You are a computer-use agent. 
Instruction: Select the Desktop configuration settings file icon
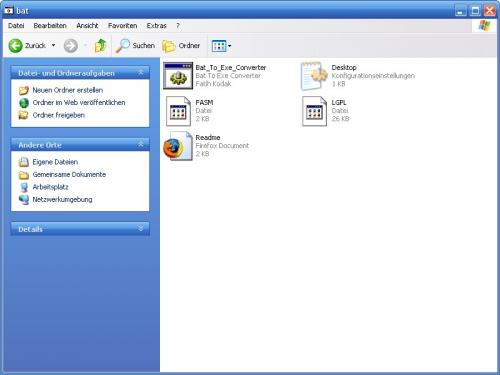pos(314,76)
